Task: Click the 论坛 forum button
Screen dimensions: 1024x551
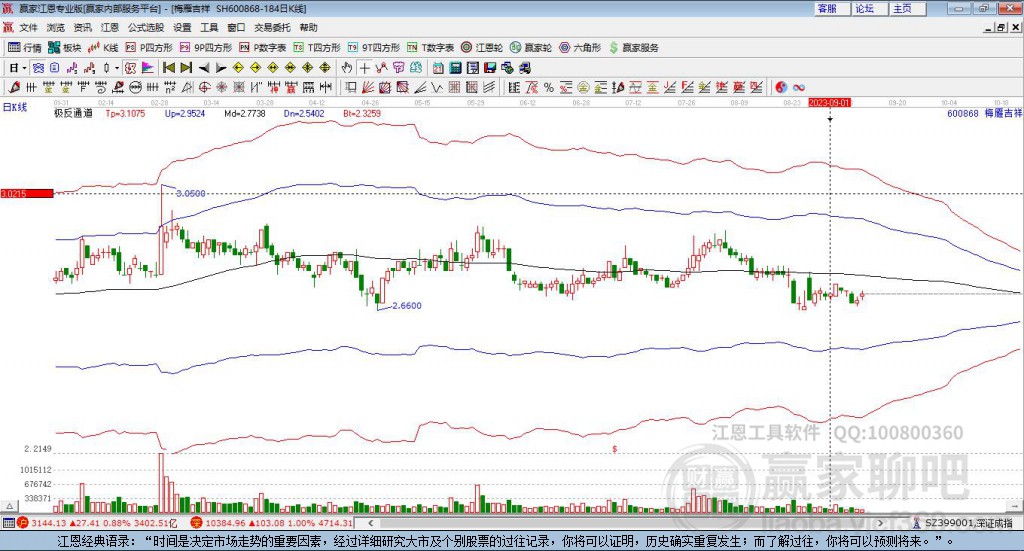Action: (868, 8)
